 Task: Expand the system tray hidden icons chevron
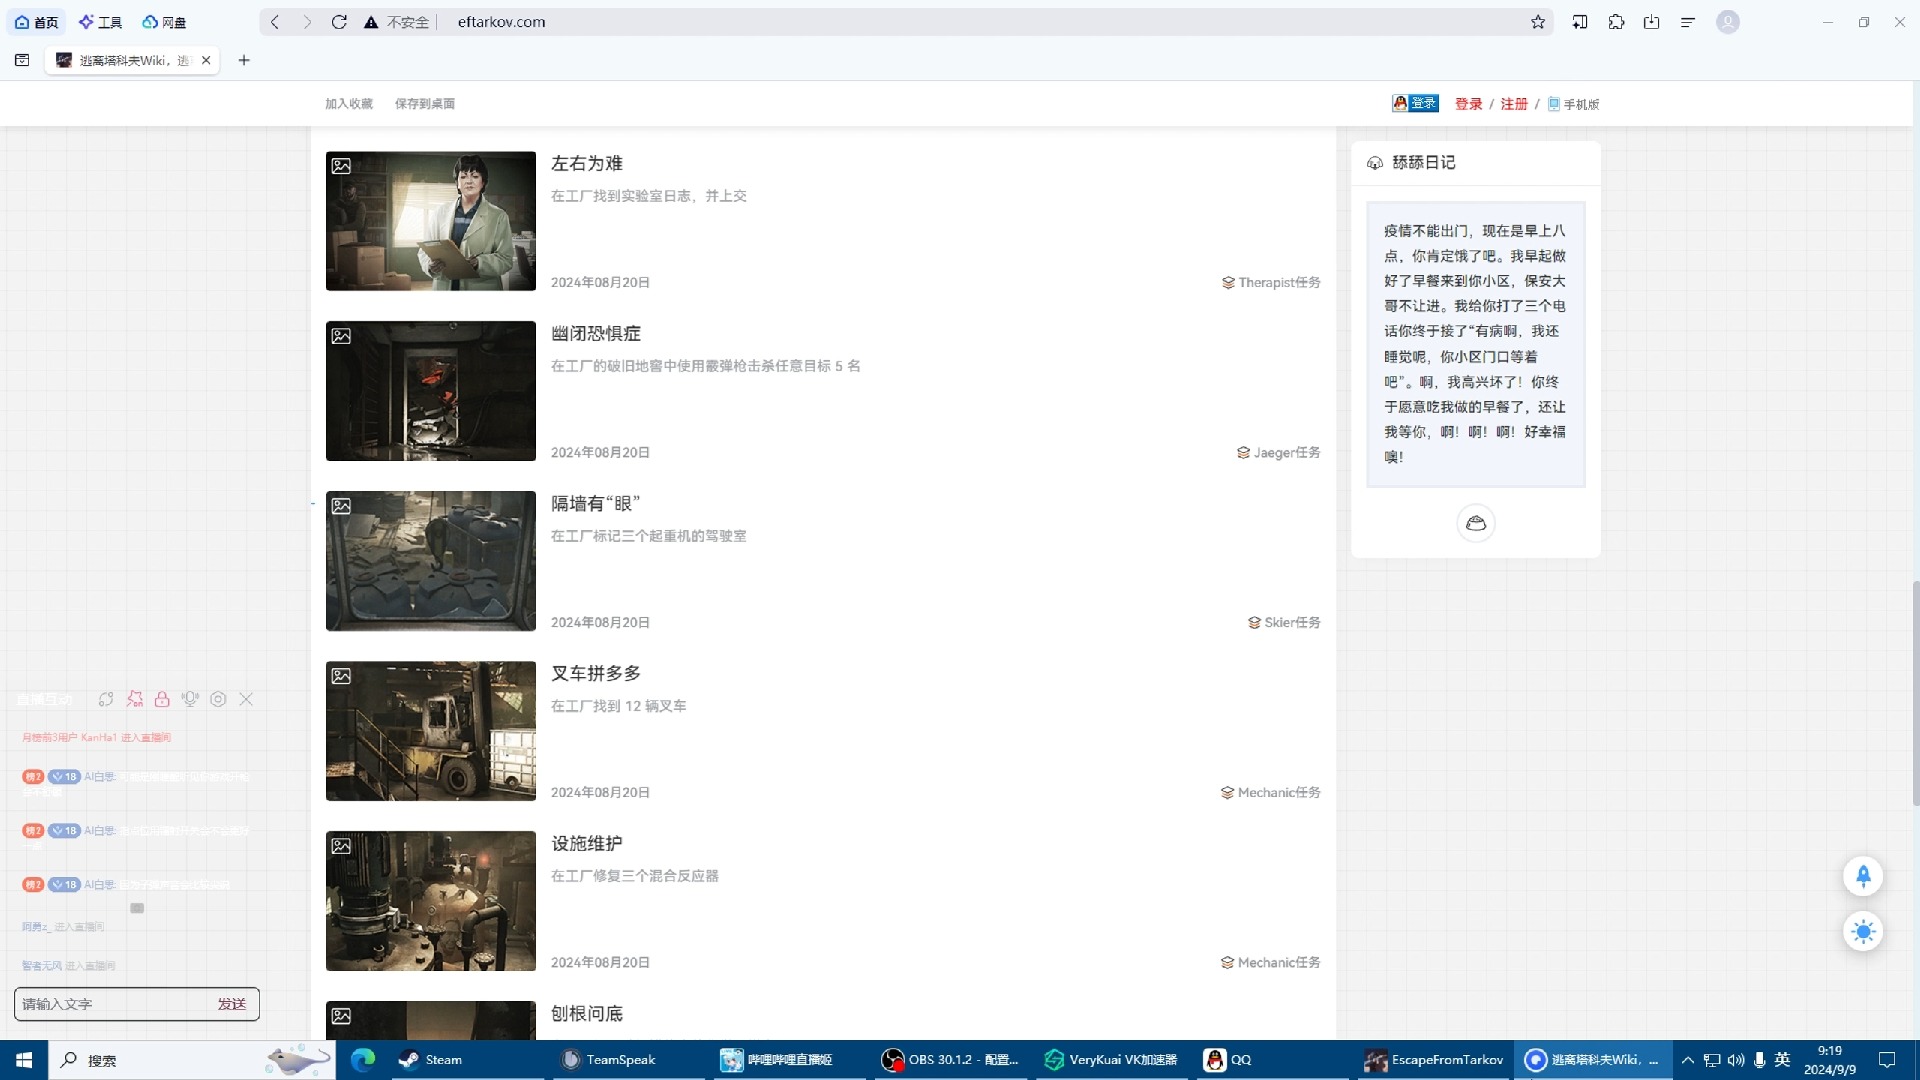[1688, 1060]
